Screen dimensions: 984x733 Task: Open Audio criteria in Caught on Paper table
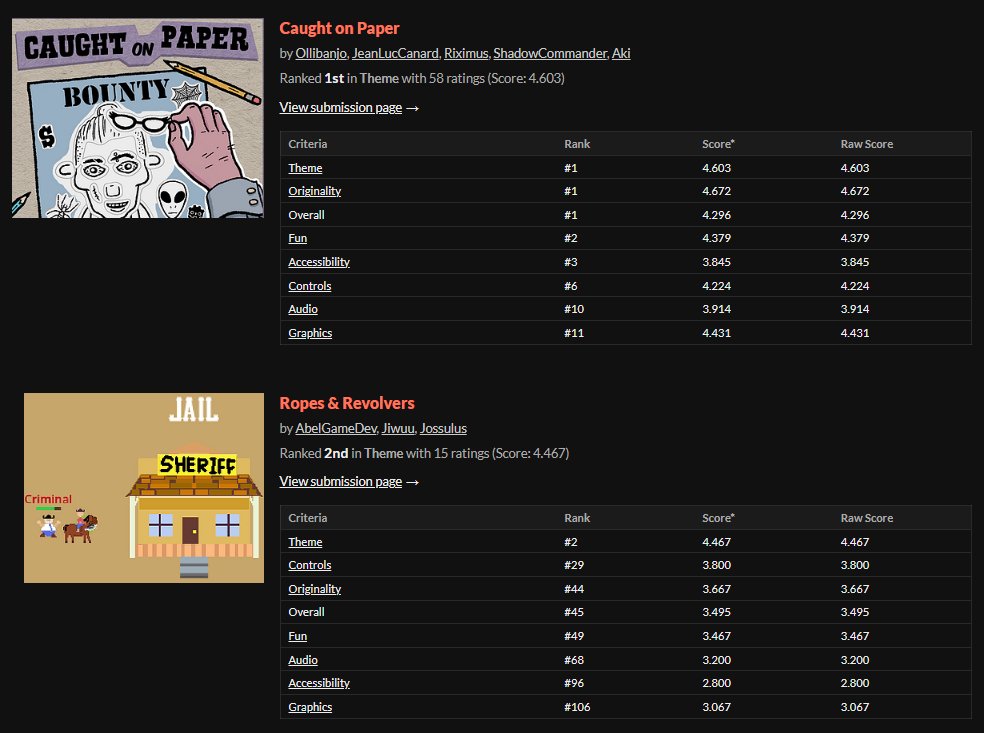pos(302,309)
